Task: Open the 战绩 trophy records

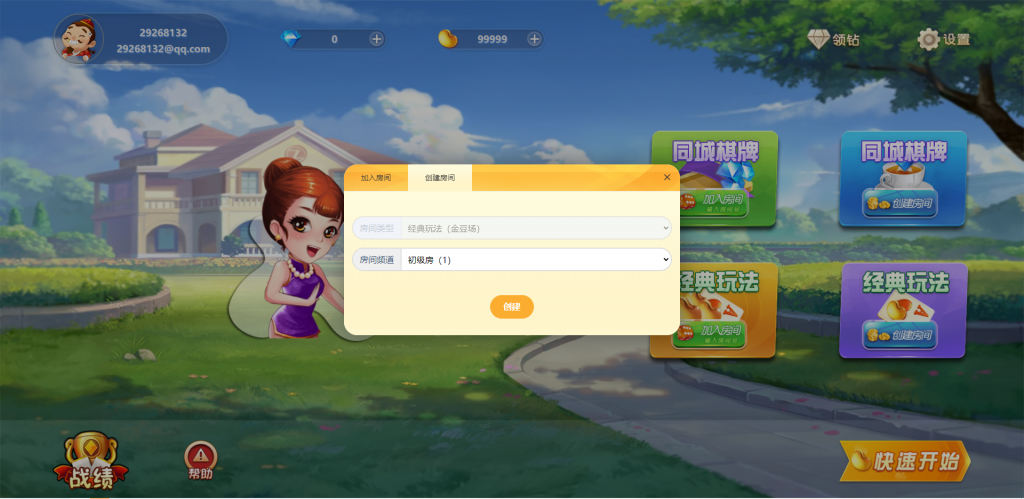Action: (91, 461)
